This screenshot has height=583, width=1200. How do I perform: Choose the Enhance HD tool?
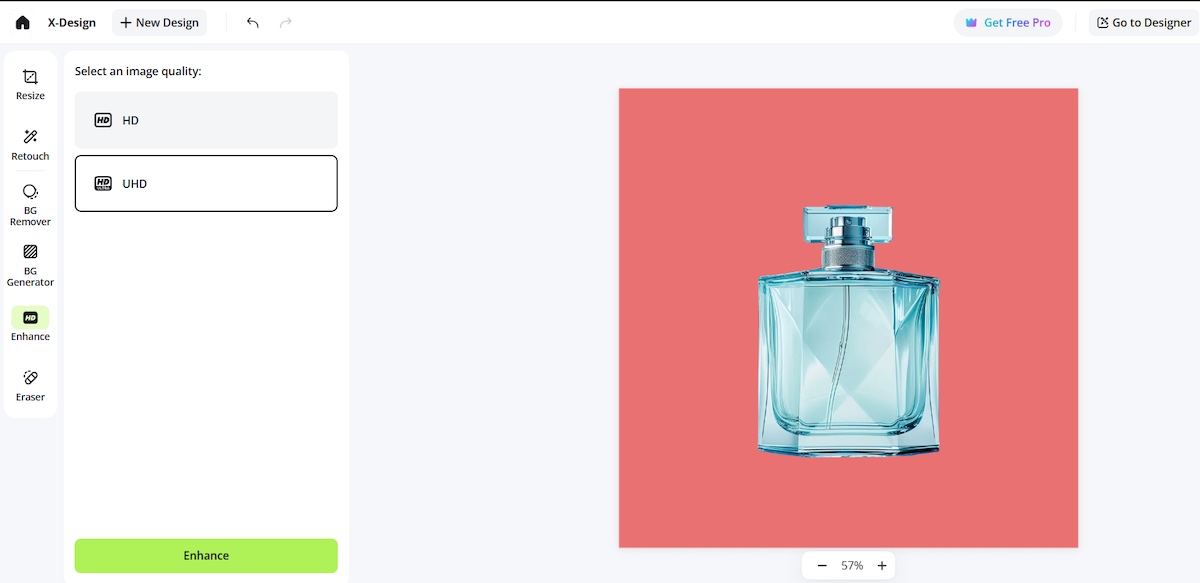click(x=30, y=325)
